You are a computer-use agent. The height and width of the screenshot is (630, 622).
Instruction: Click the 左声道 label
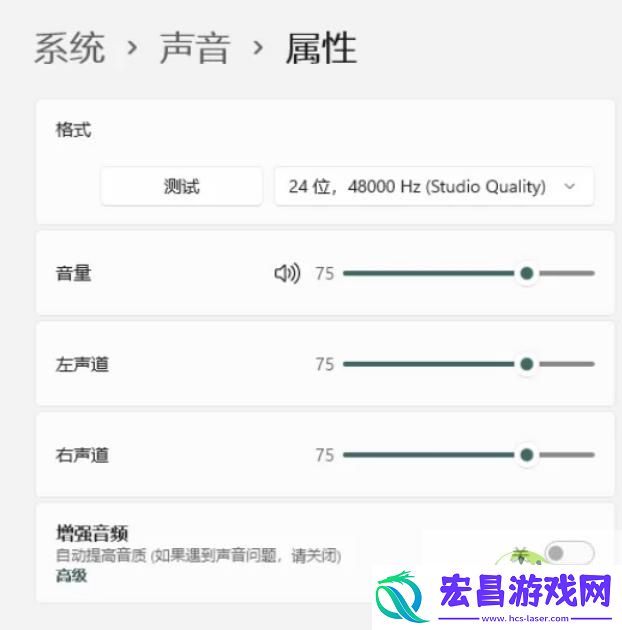[x=82, y=364]
